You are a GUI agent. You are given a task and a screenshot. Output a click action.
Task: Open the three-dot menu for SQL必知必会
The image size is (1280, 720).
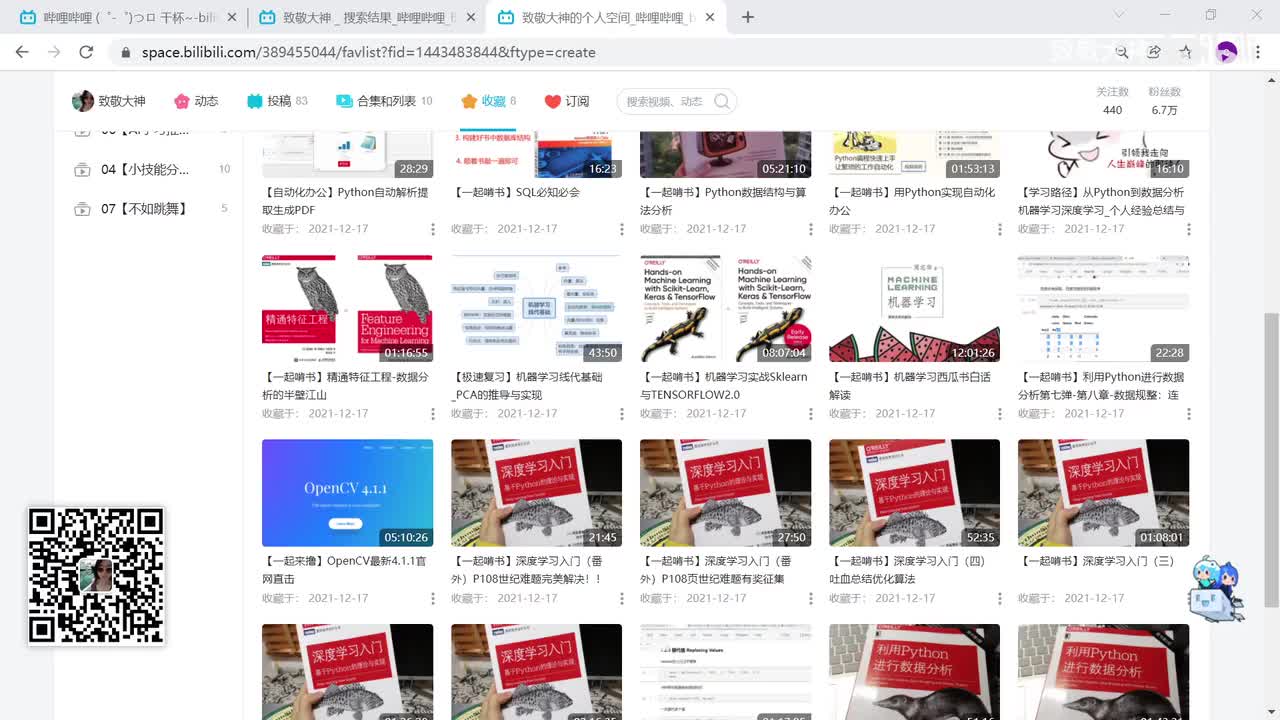click(622, 229)
